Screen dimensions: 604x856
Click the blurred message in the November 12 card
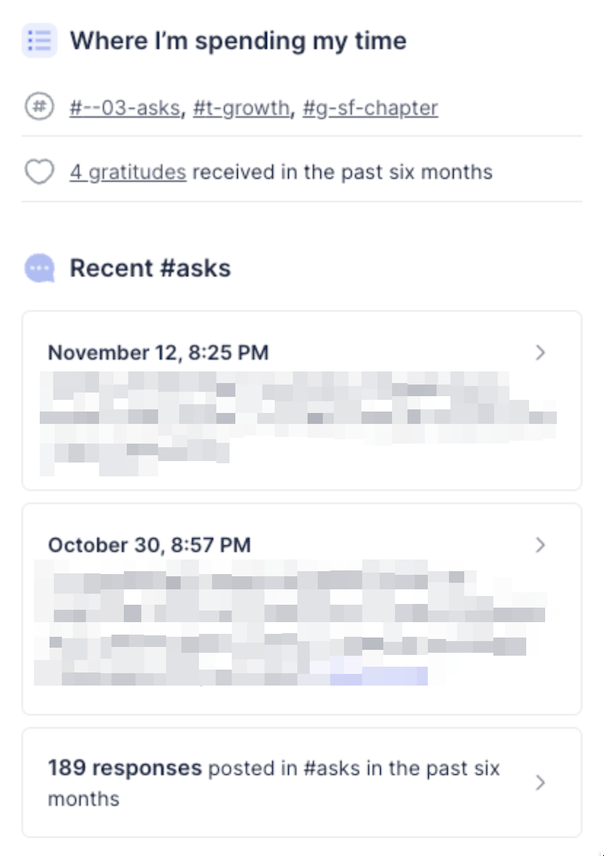[x=298, y=423]
